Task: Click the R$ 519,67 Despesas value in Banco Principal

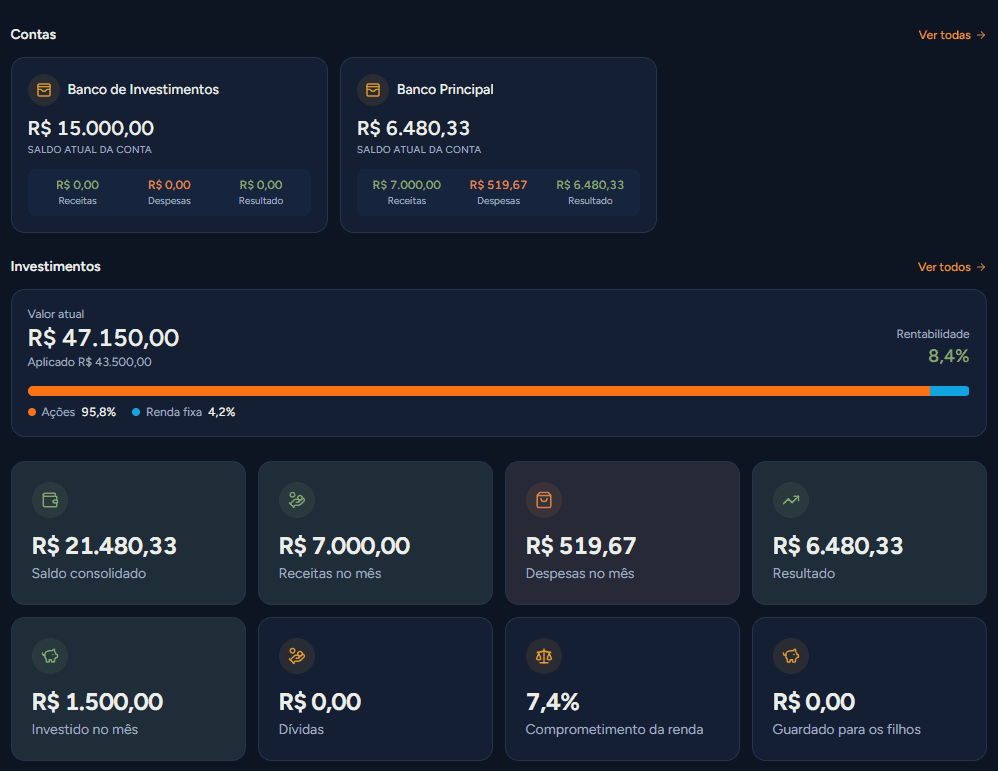Action: pyautogui.click(x=498, y=185)
